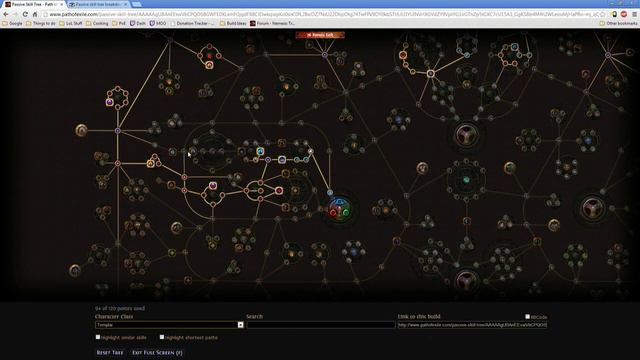The image size is (640, 360).
Task: Click the Templar class start portrait node
Action: point(340,209)
